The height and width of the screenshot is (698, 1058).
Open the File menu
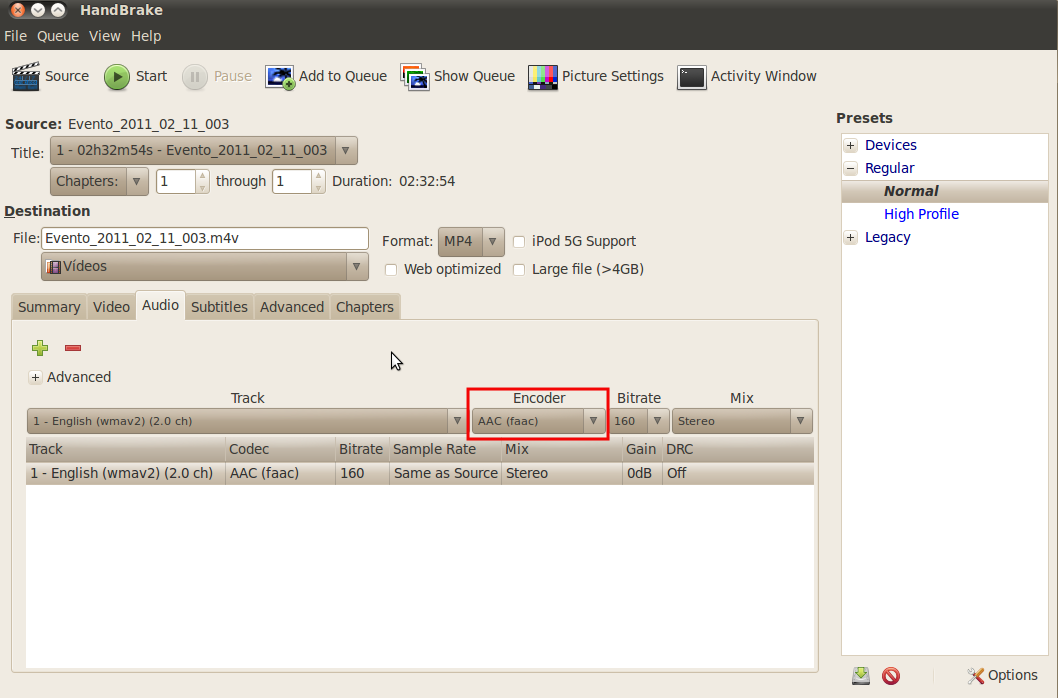tap(16, 36)
